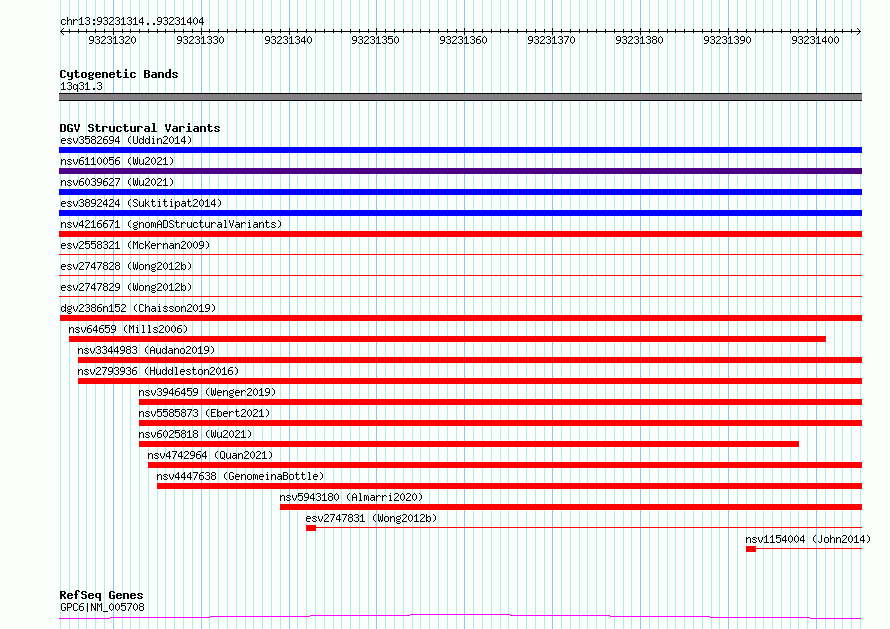Click the red bar under nsv64659 (Mills2006)
Viewport: 890px width, 629px height.
tap(447, 339)
